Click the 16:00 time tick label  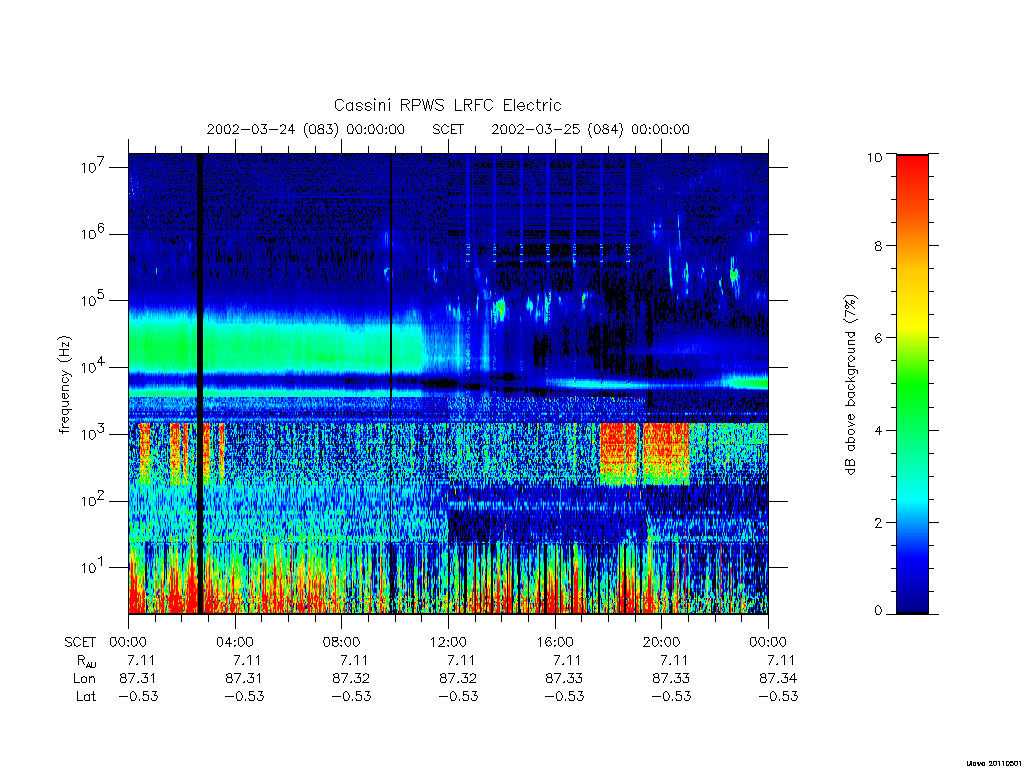[x=554, y=642]
